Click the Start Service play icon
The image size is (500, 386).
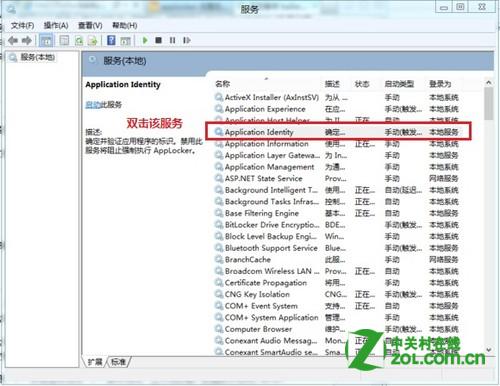tap(145, 40)
